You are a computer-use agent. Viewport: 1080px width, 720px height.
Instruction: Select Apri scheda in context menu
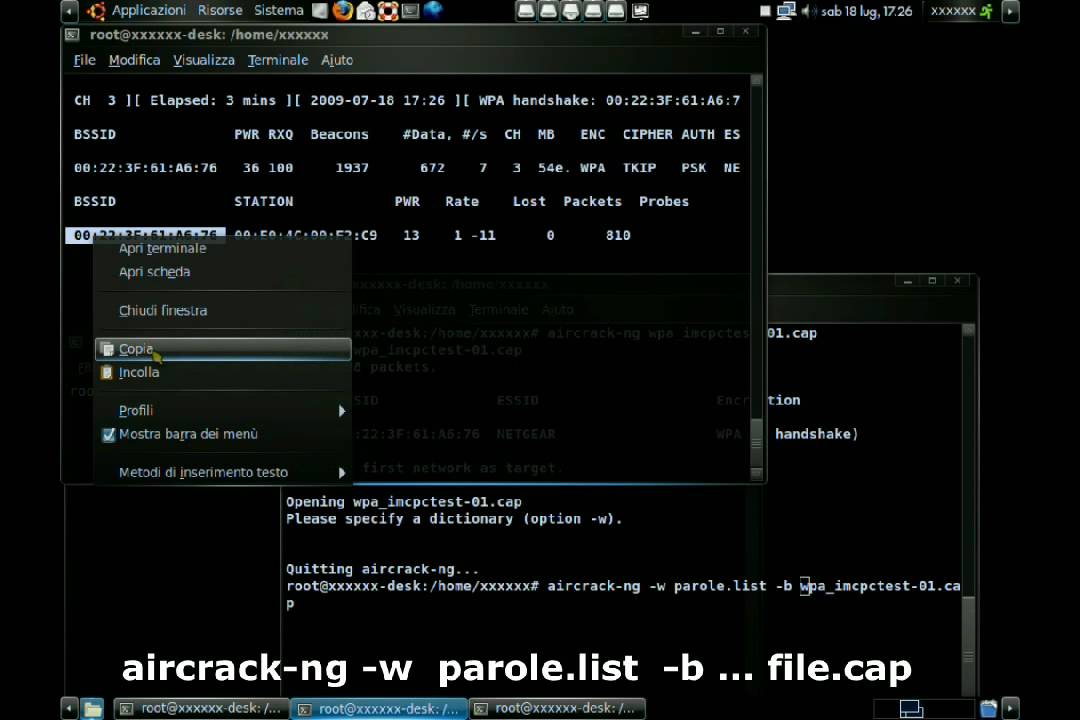223,272
